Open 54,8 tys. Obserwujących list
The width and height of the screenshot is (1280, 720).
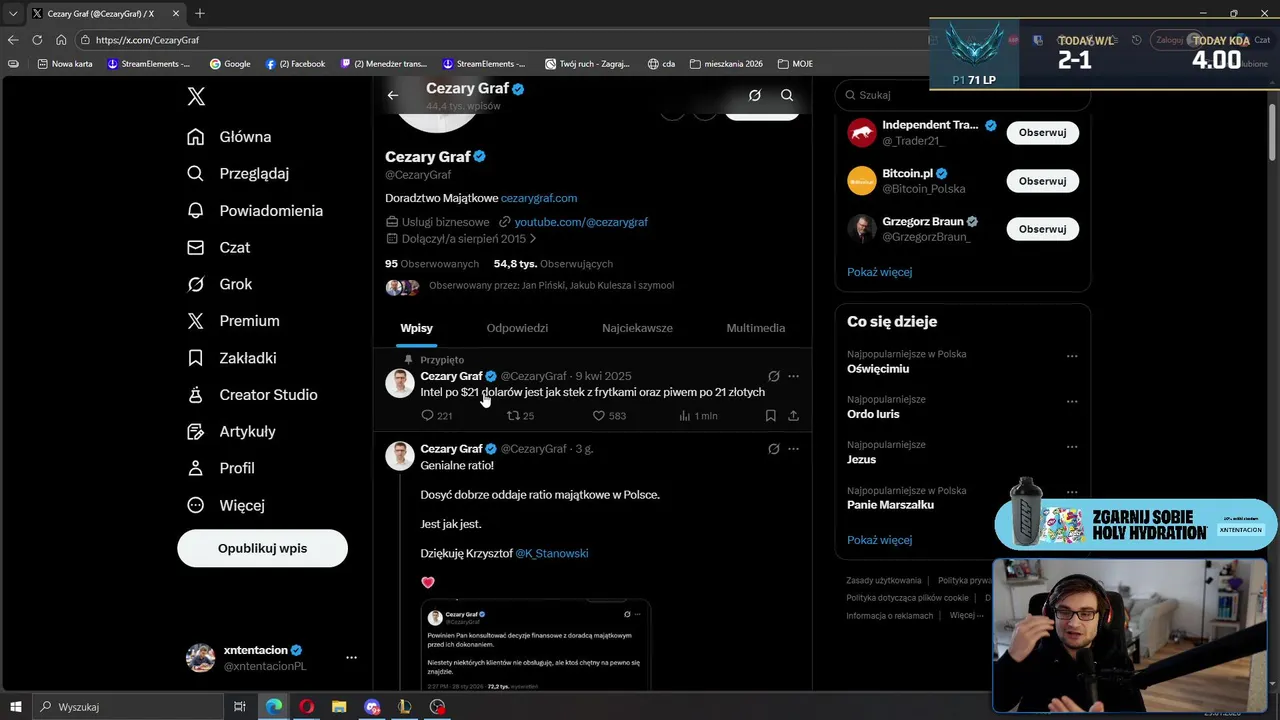[x=553, y=264]
